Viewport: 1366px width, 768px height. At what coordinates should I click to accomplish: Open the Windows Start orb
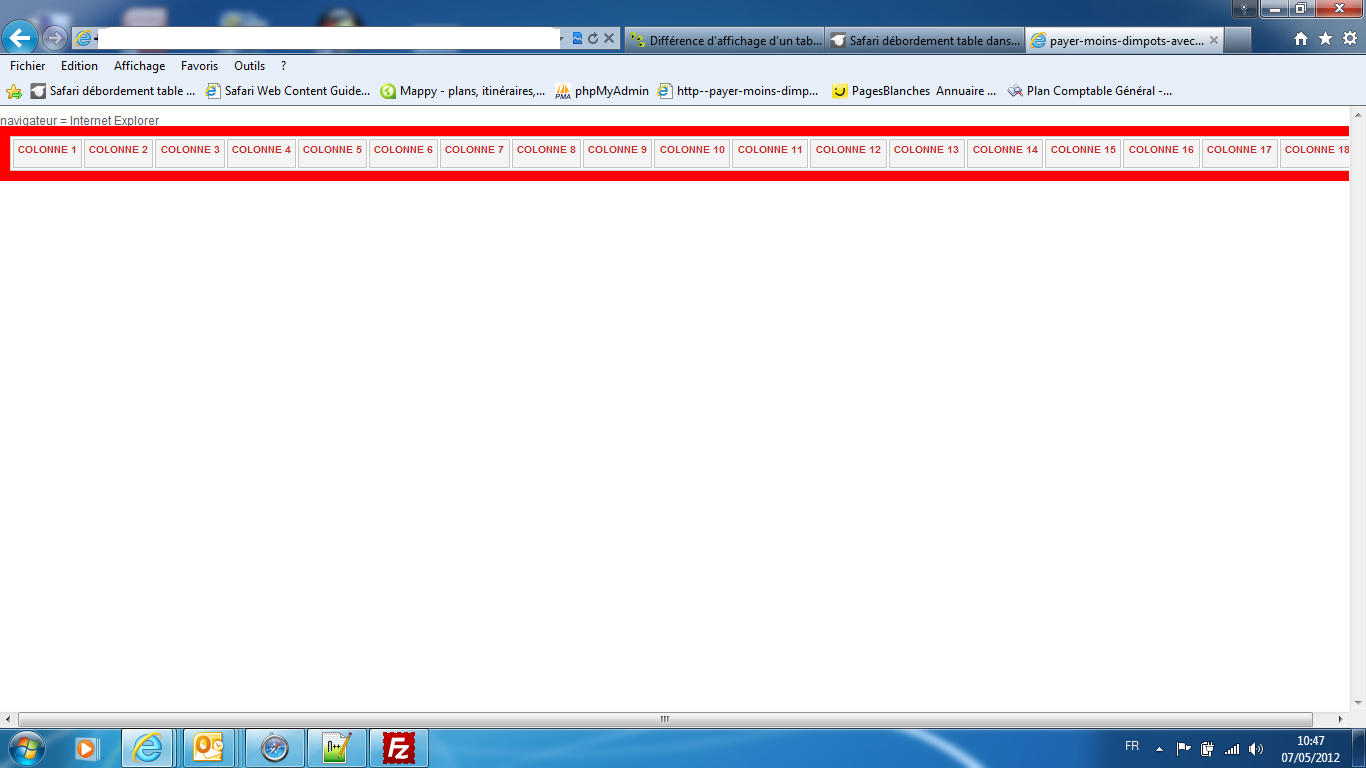click(x=25, y=748)
